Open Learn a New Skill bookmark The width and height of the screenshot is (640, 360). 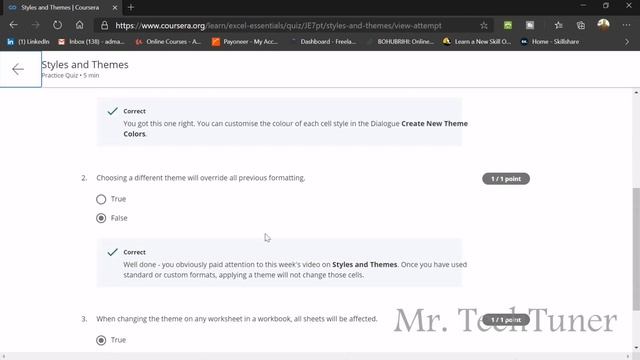coord(477,42)
